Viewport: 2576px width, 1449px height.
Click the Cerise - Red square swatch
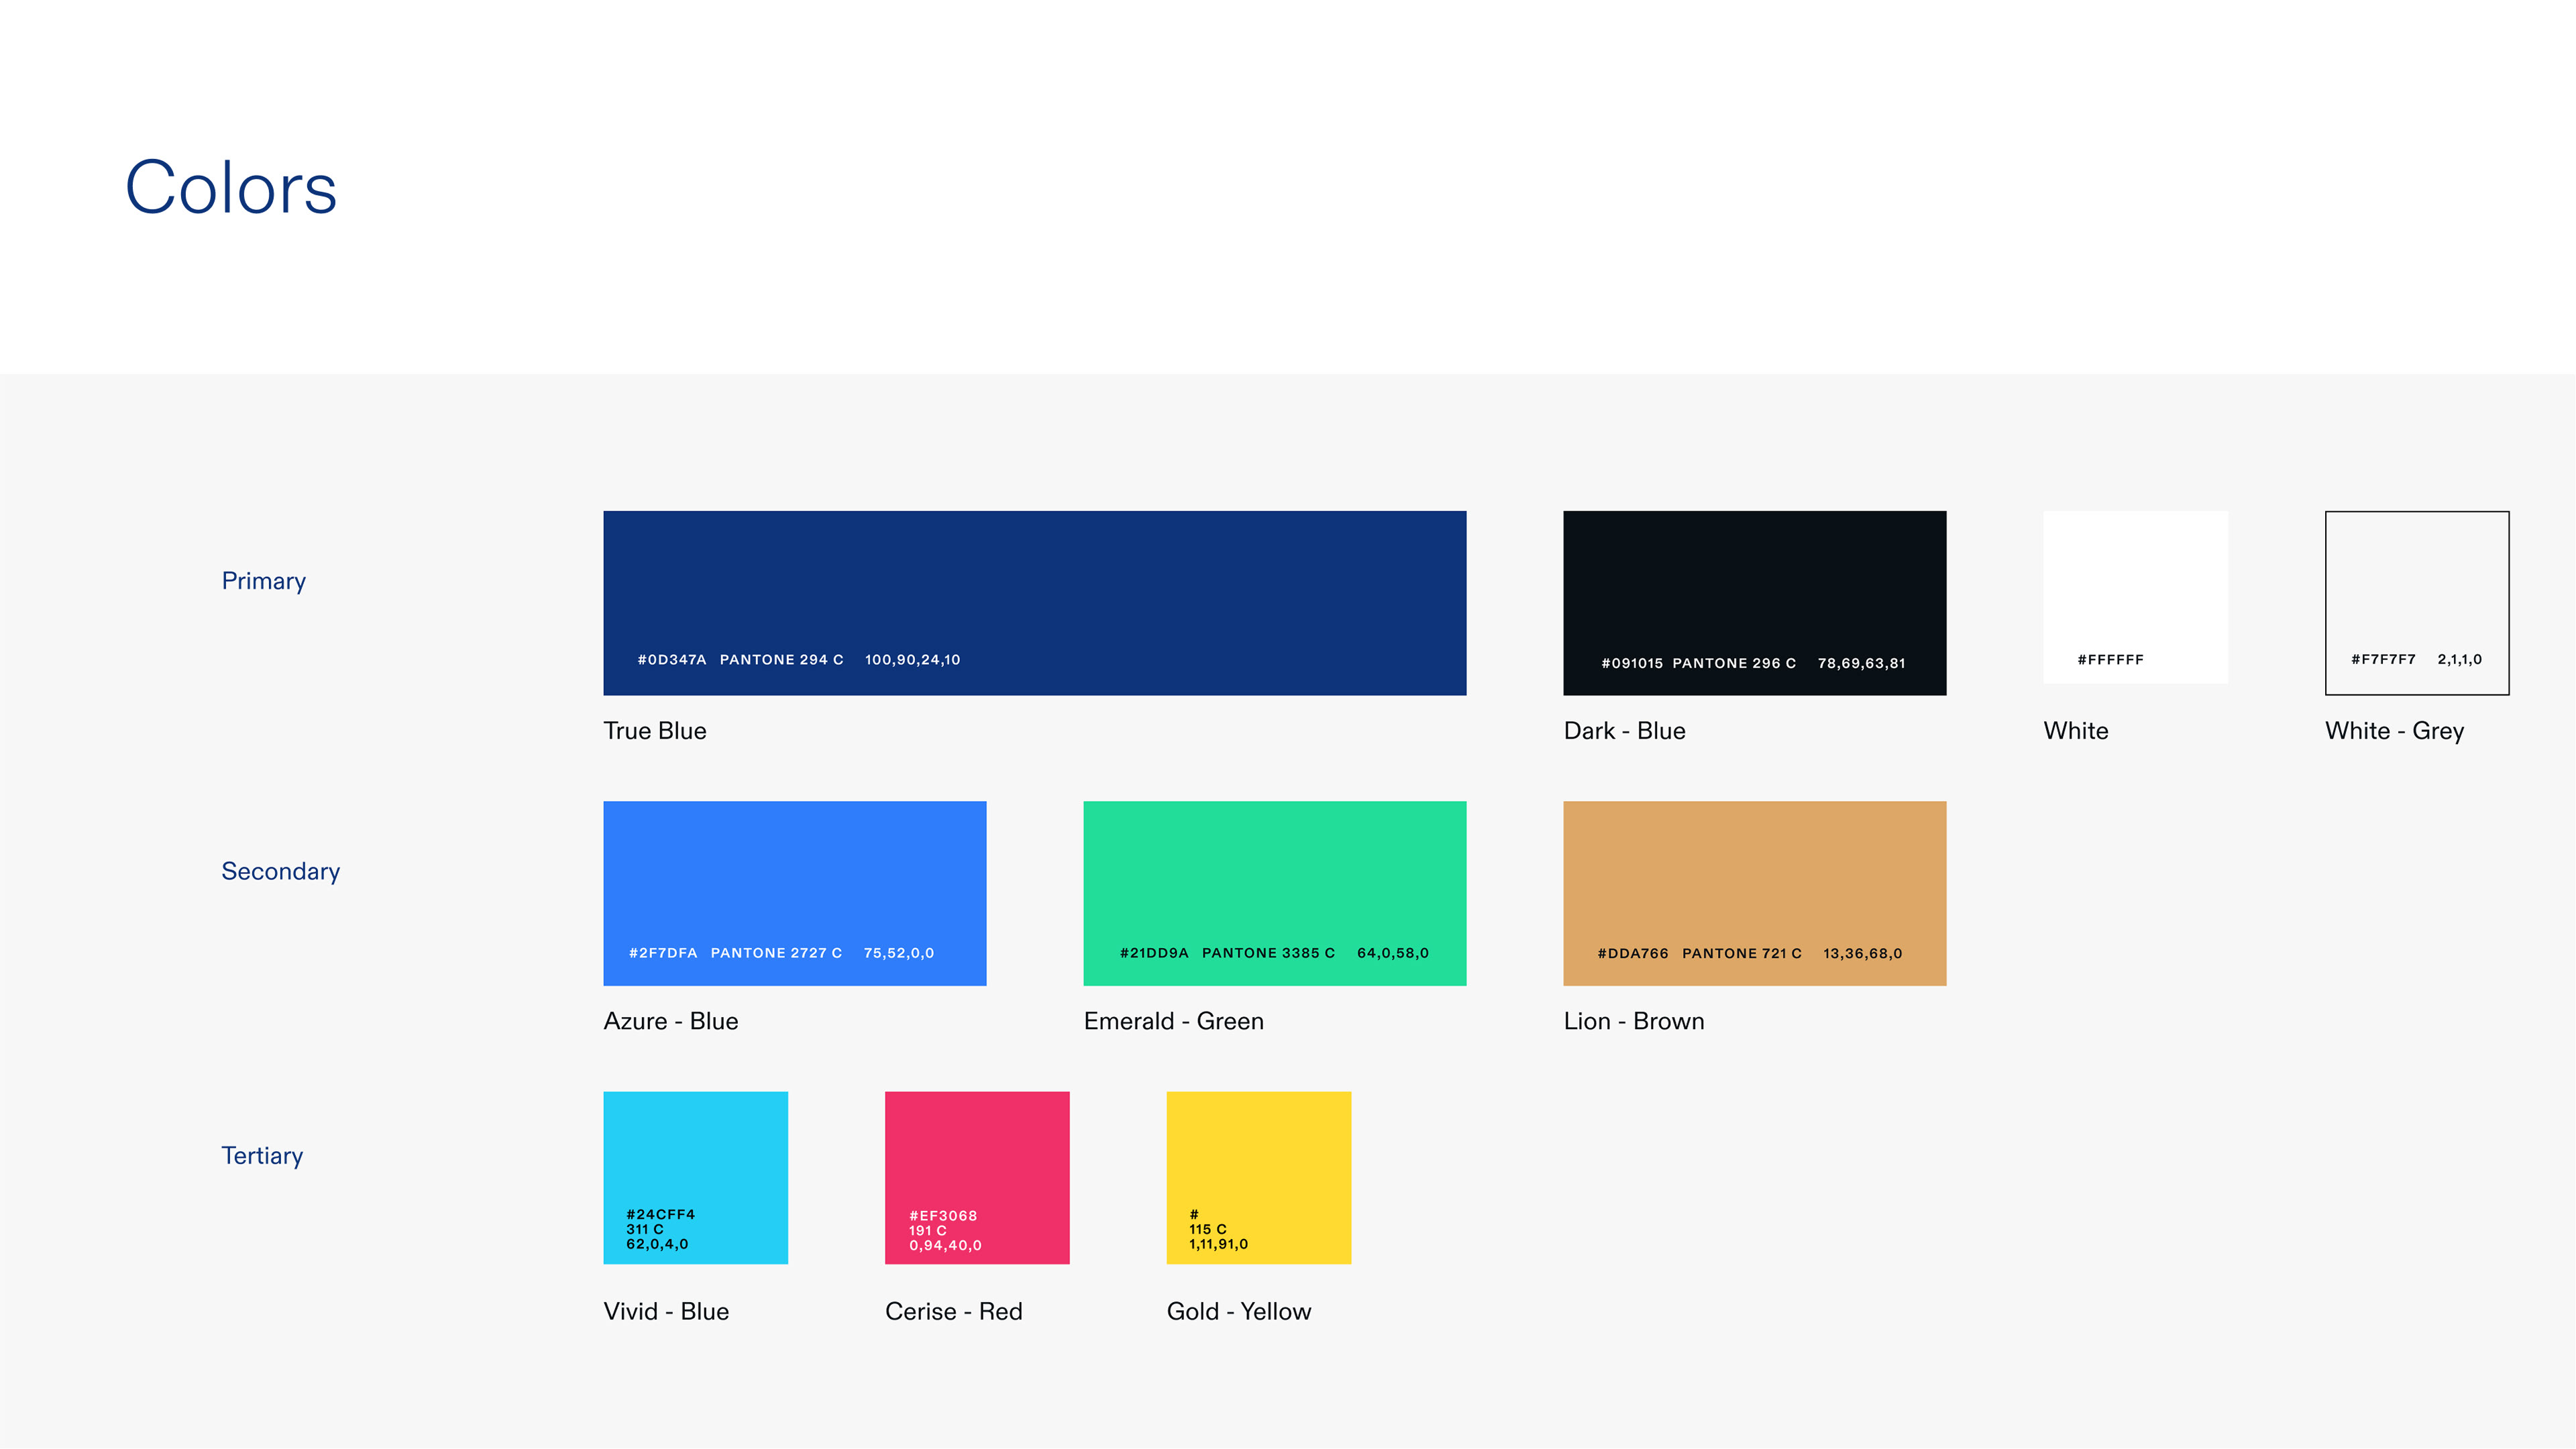(976, 1160)
